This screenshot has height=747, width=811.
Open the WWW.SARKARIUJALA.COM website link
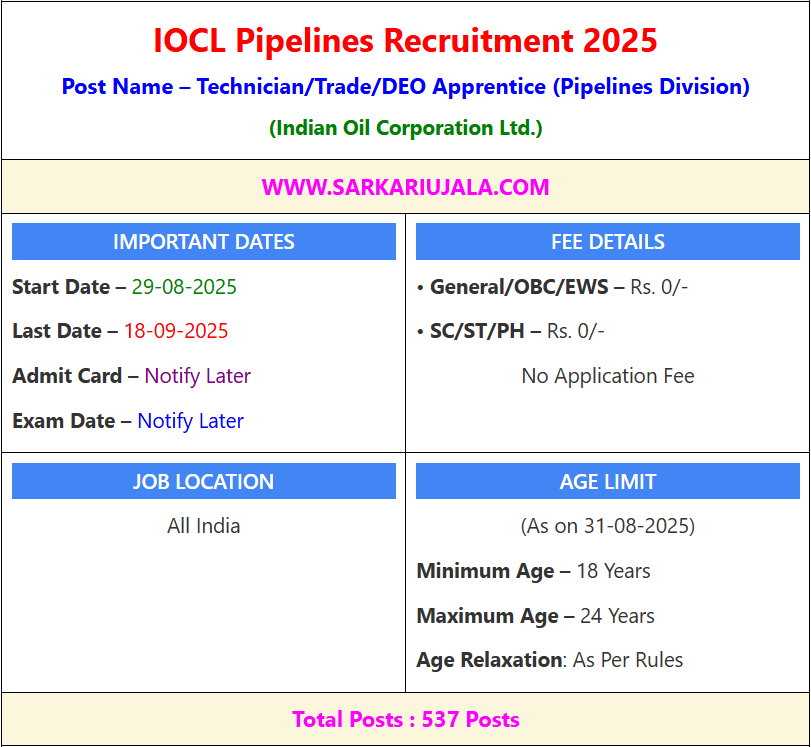coord(405,187)
